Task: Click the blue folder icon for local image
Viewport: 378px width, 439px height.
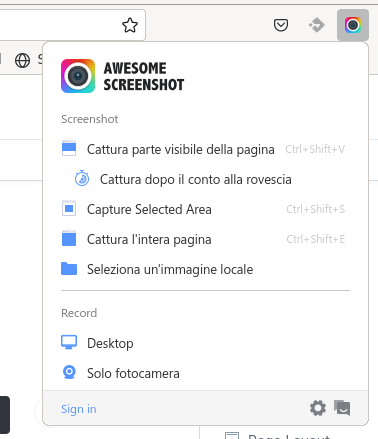Action: click(69, 269)
